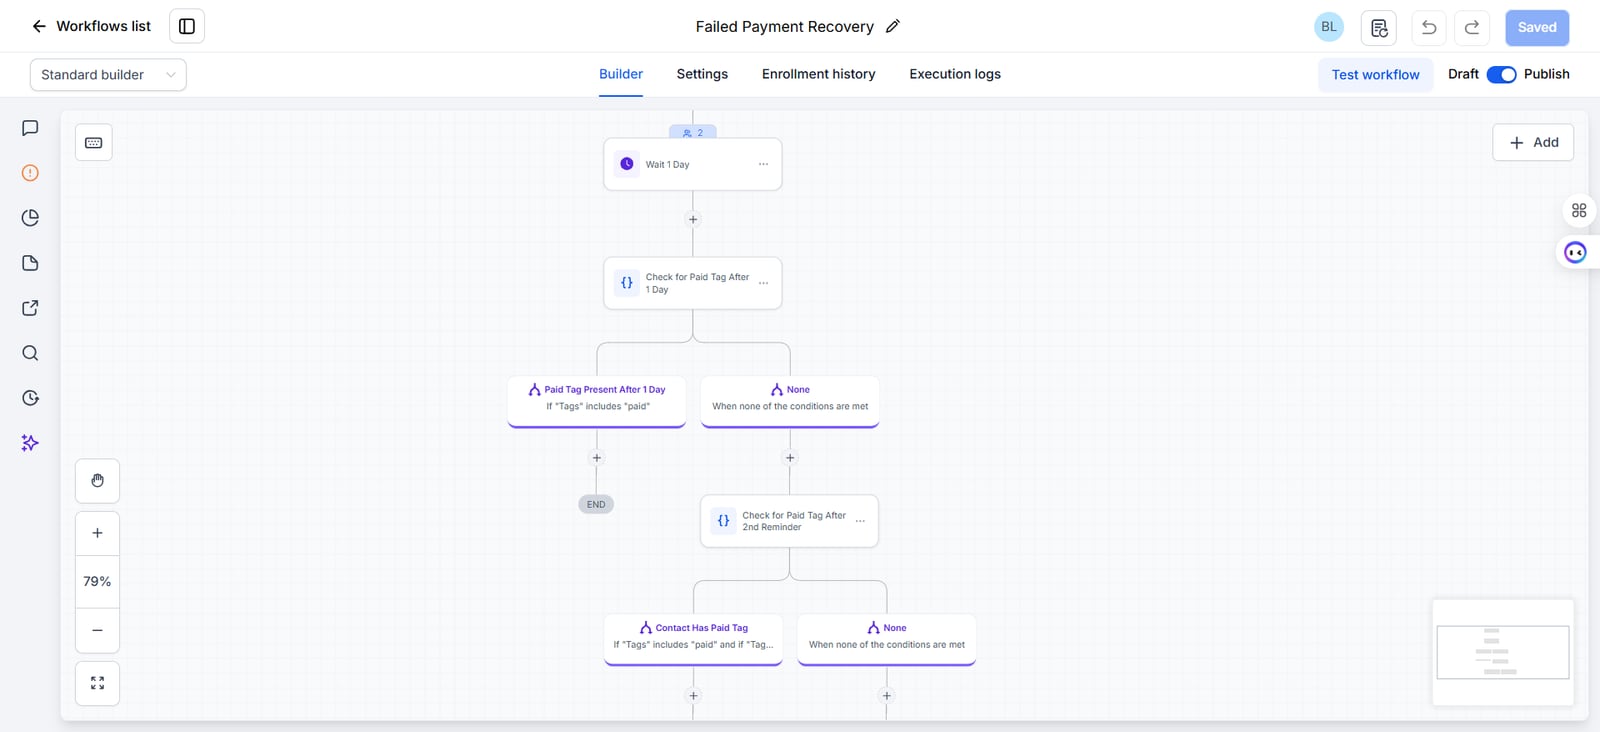Toggle the sidebar panel layout icon
This screenshot has width=1600, height=732.
pos(187,26)
